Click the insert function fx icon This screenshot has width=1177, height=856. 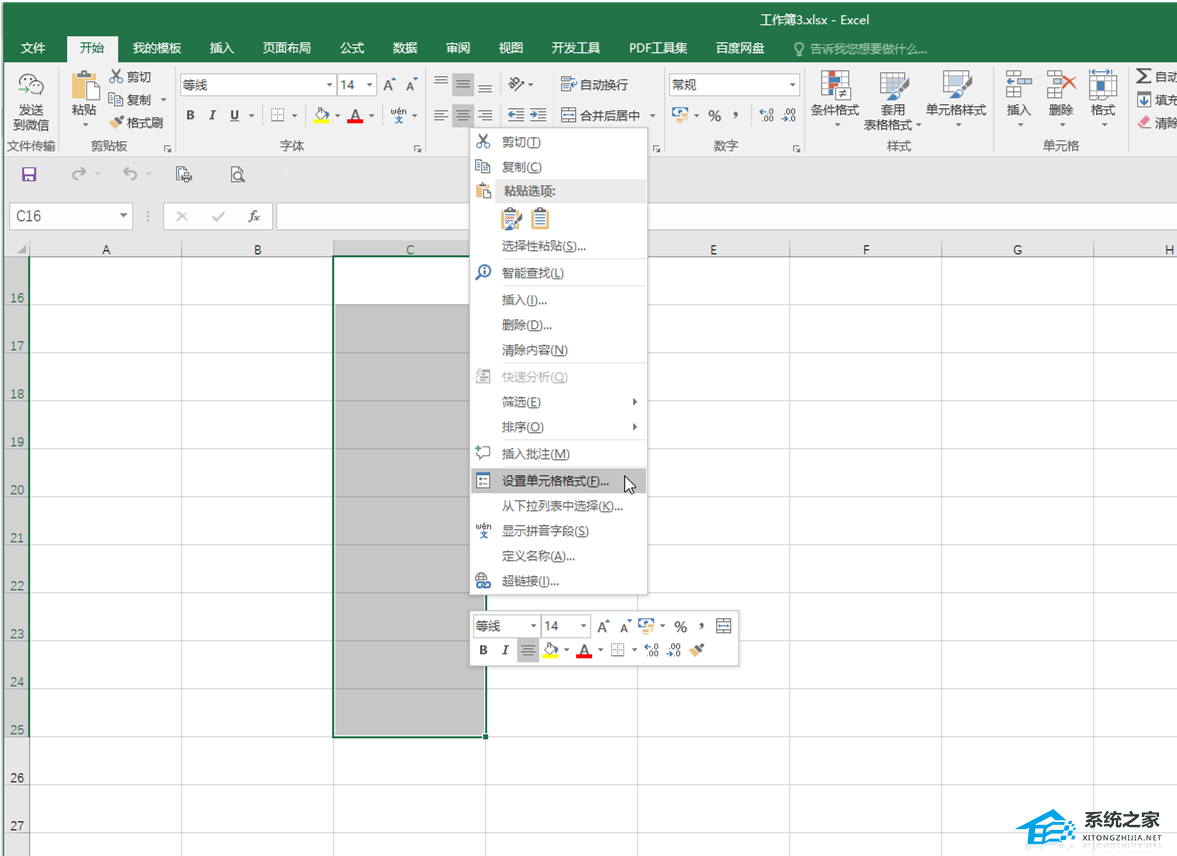[254, 216]
